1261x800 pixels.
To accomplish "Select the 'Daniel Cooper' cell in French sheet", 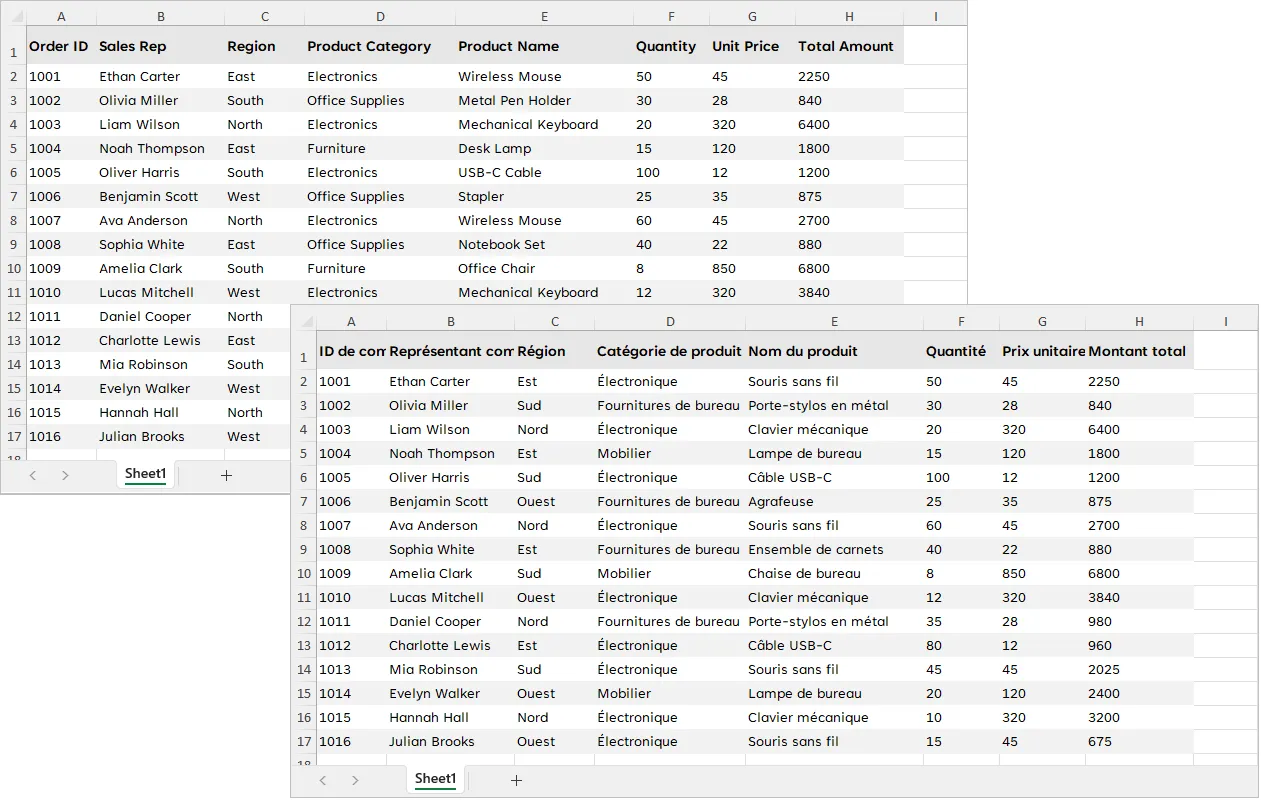I will (451, 621).
